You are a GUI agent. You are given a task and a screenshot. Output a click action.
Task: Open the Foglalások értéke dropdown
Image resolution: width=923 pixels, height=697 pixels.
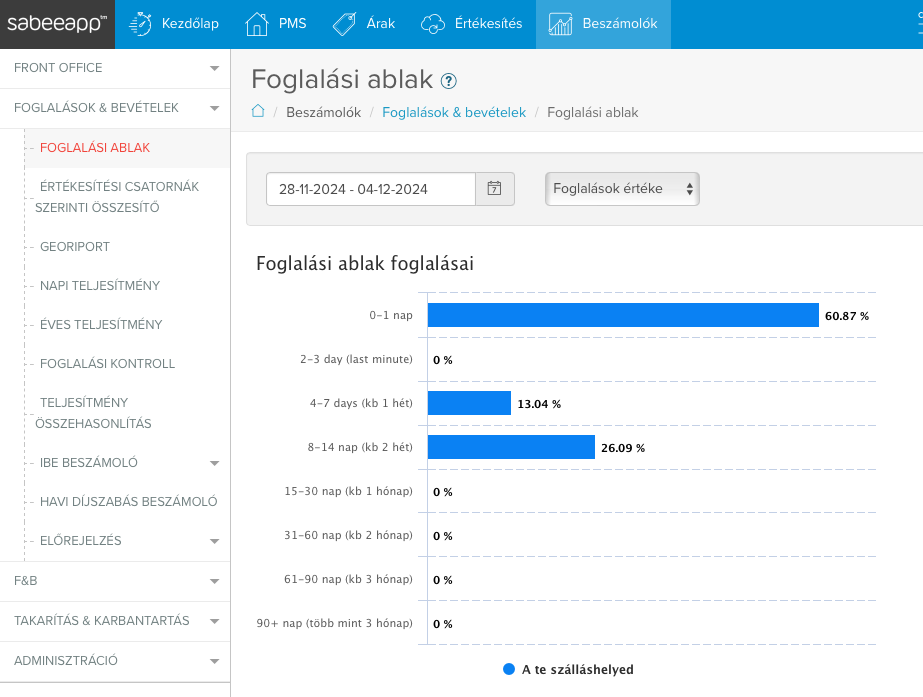[x=622, y=188]
